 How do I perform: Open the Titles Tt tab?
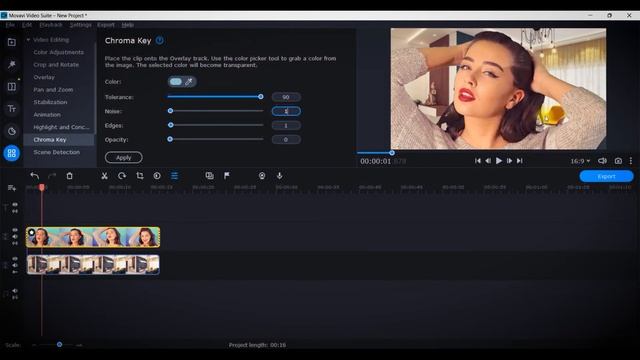(11, 109)
